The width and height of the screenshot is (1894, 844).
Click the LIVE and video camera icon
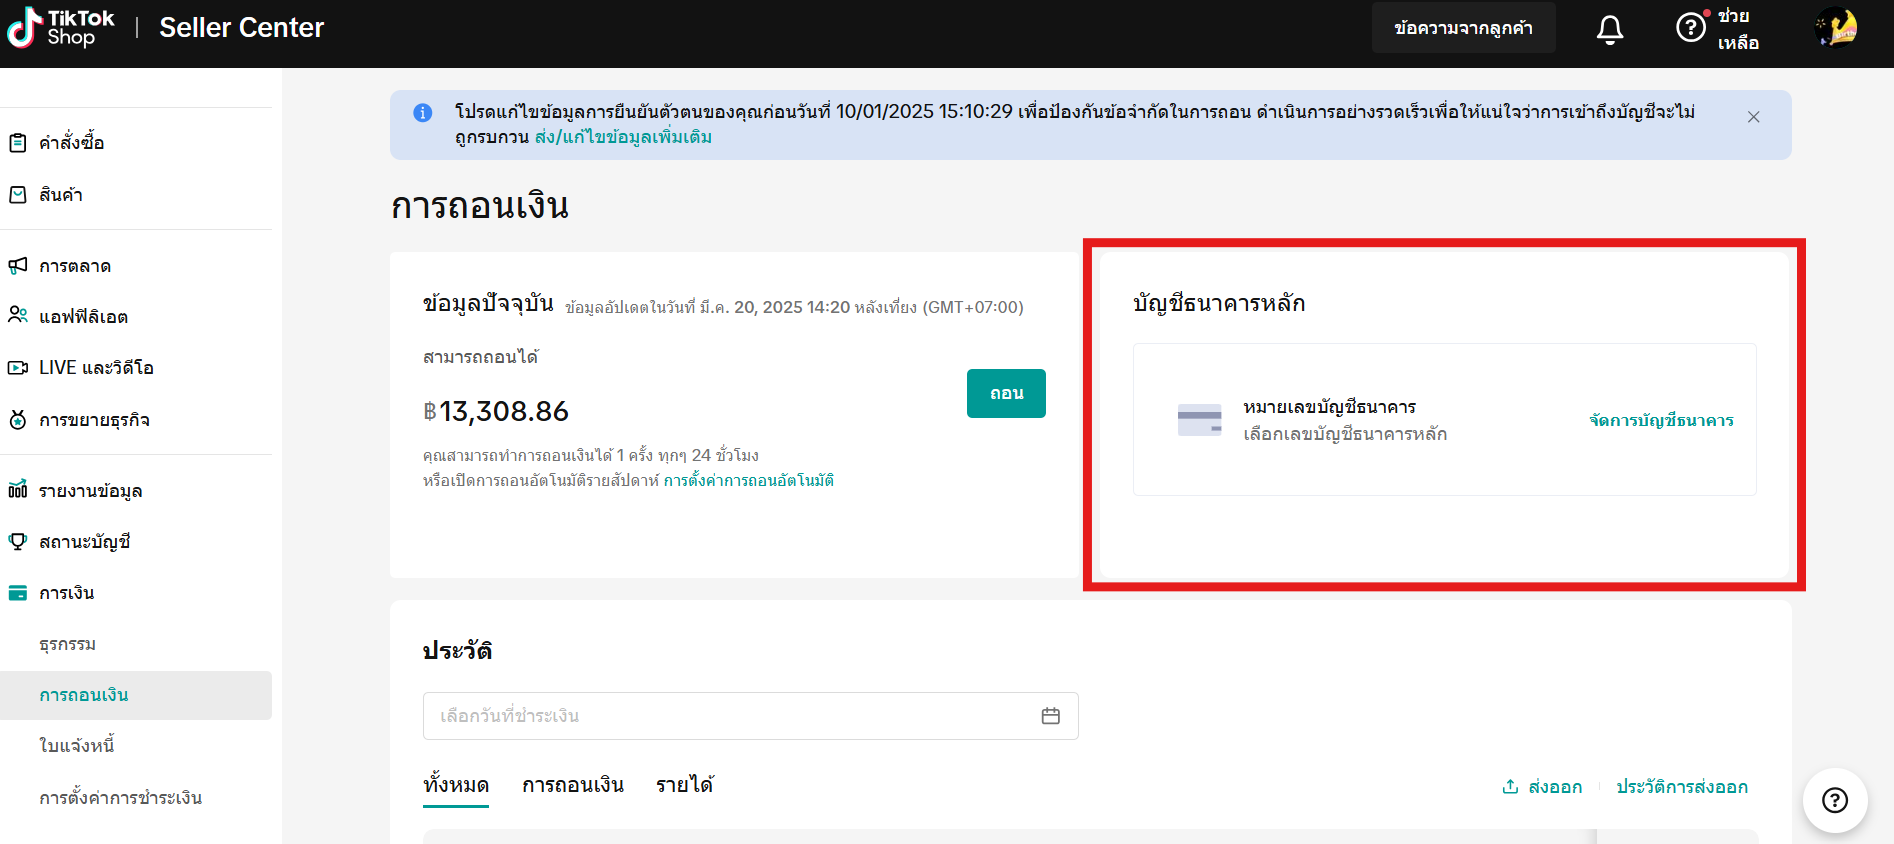18,368
